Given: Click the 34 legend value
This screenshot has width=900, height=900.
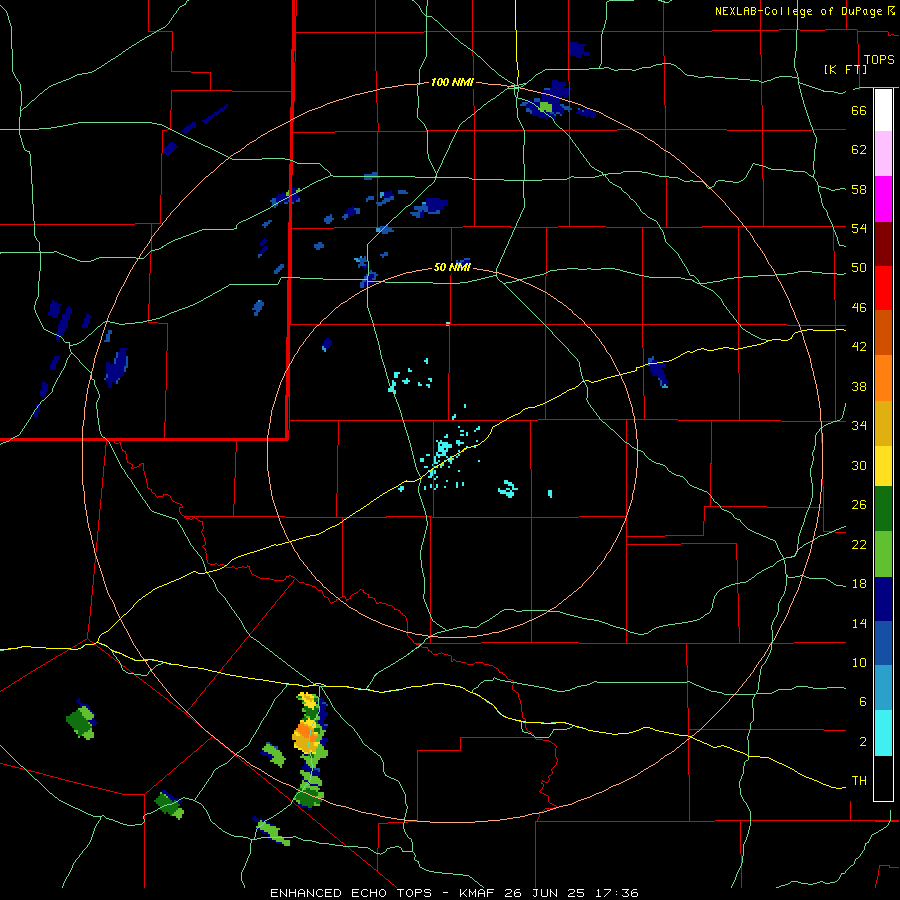Looking at the screenshot, I should (x=859, y=426).
